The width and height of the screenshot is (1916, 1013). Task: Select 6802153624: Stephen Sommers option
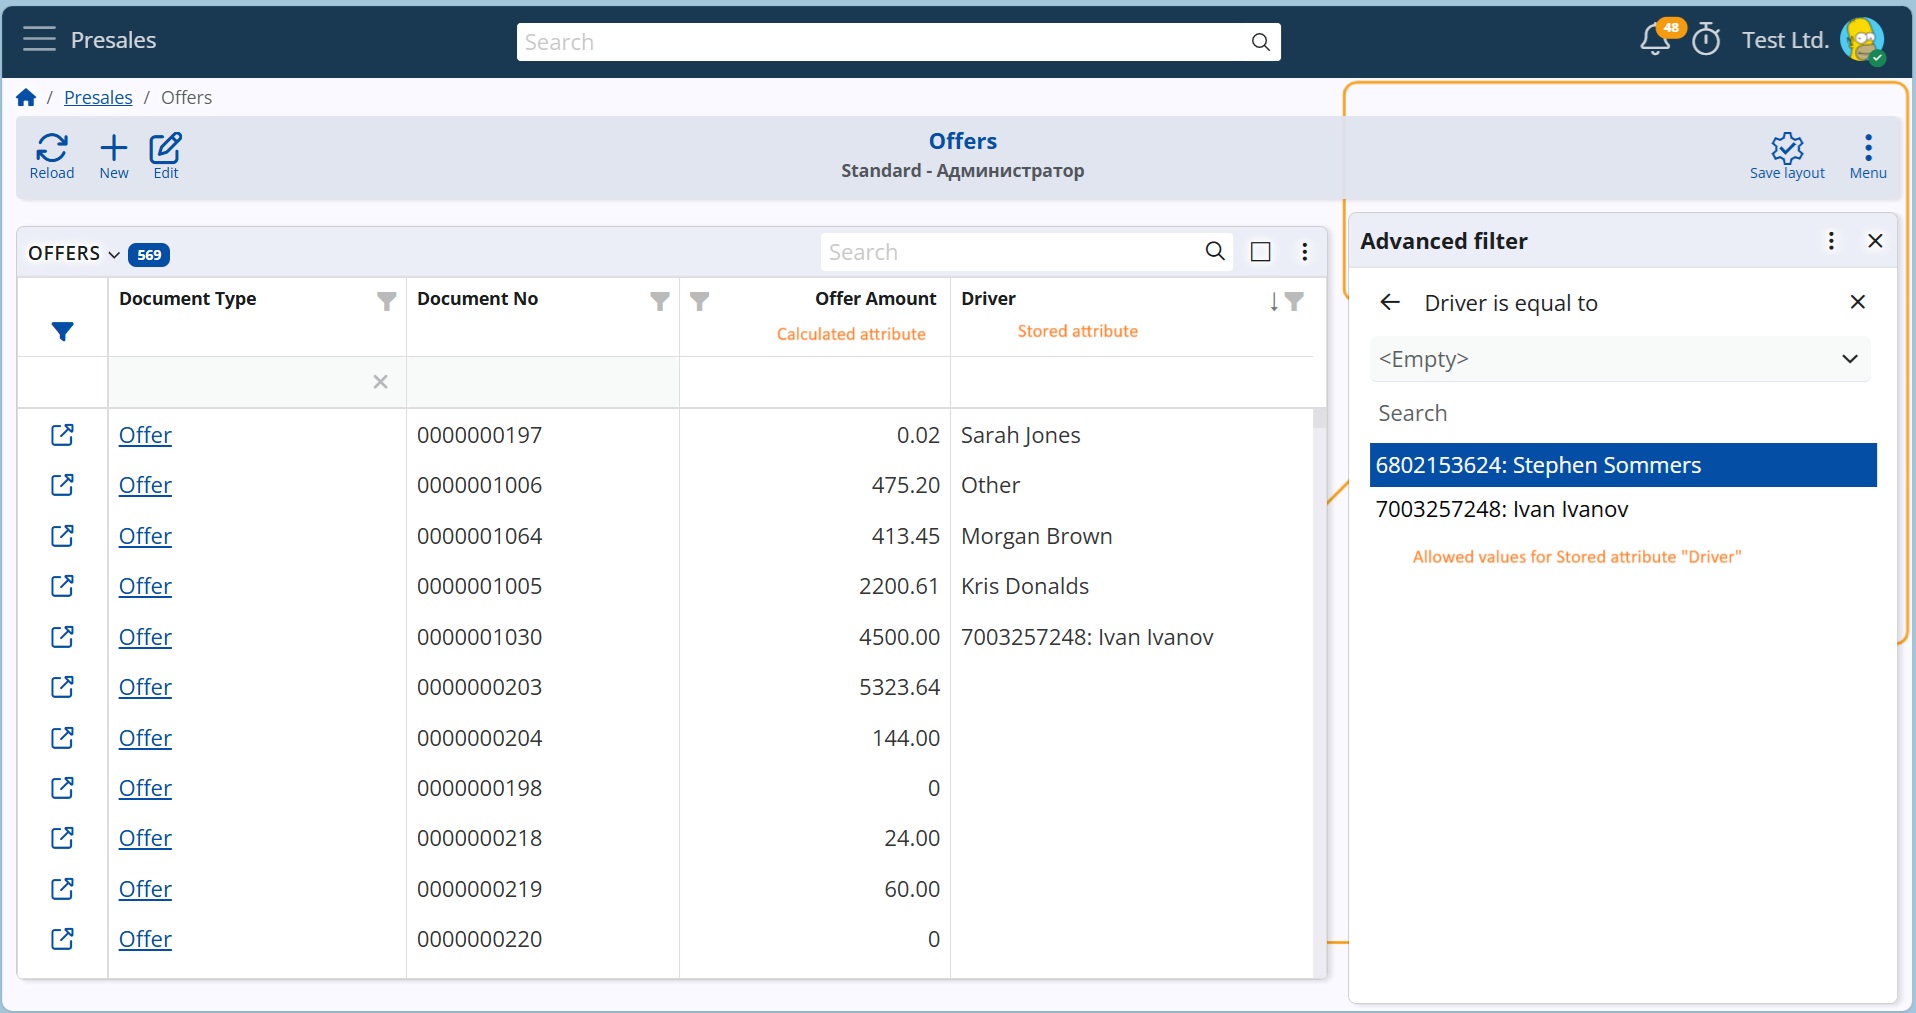[x=1623, y=465]
